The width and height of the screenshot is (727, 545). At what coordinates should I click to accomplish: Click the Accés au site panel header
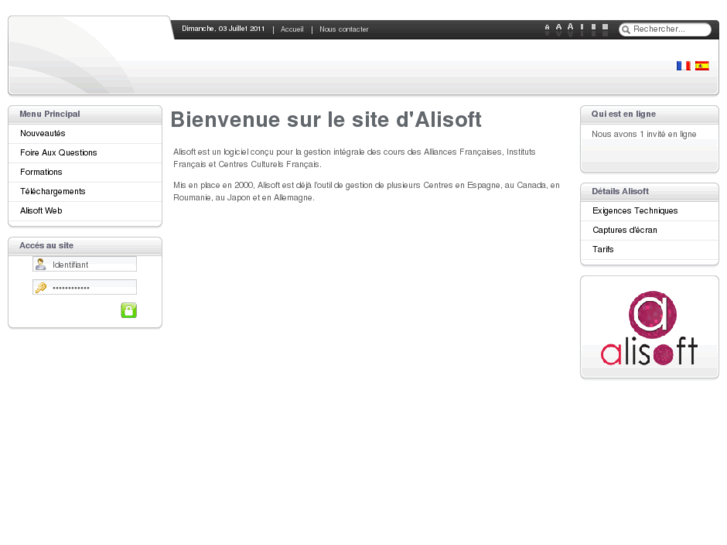coord(85,246)
